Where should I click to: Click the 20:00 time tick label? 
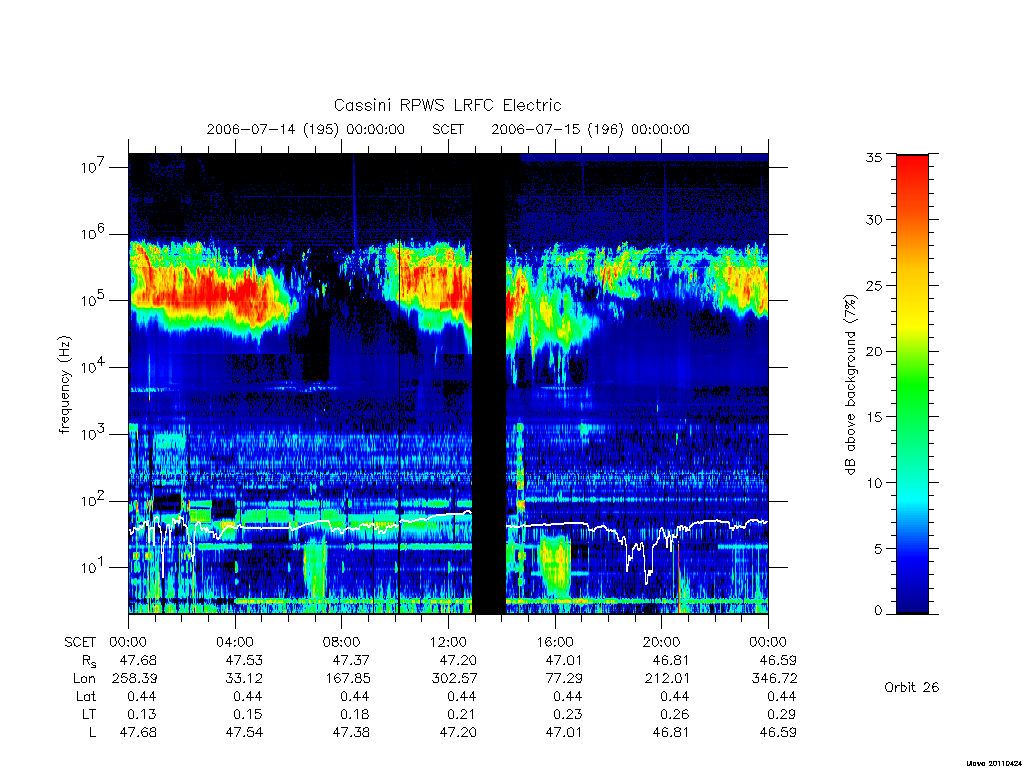point(662,642)
